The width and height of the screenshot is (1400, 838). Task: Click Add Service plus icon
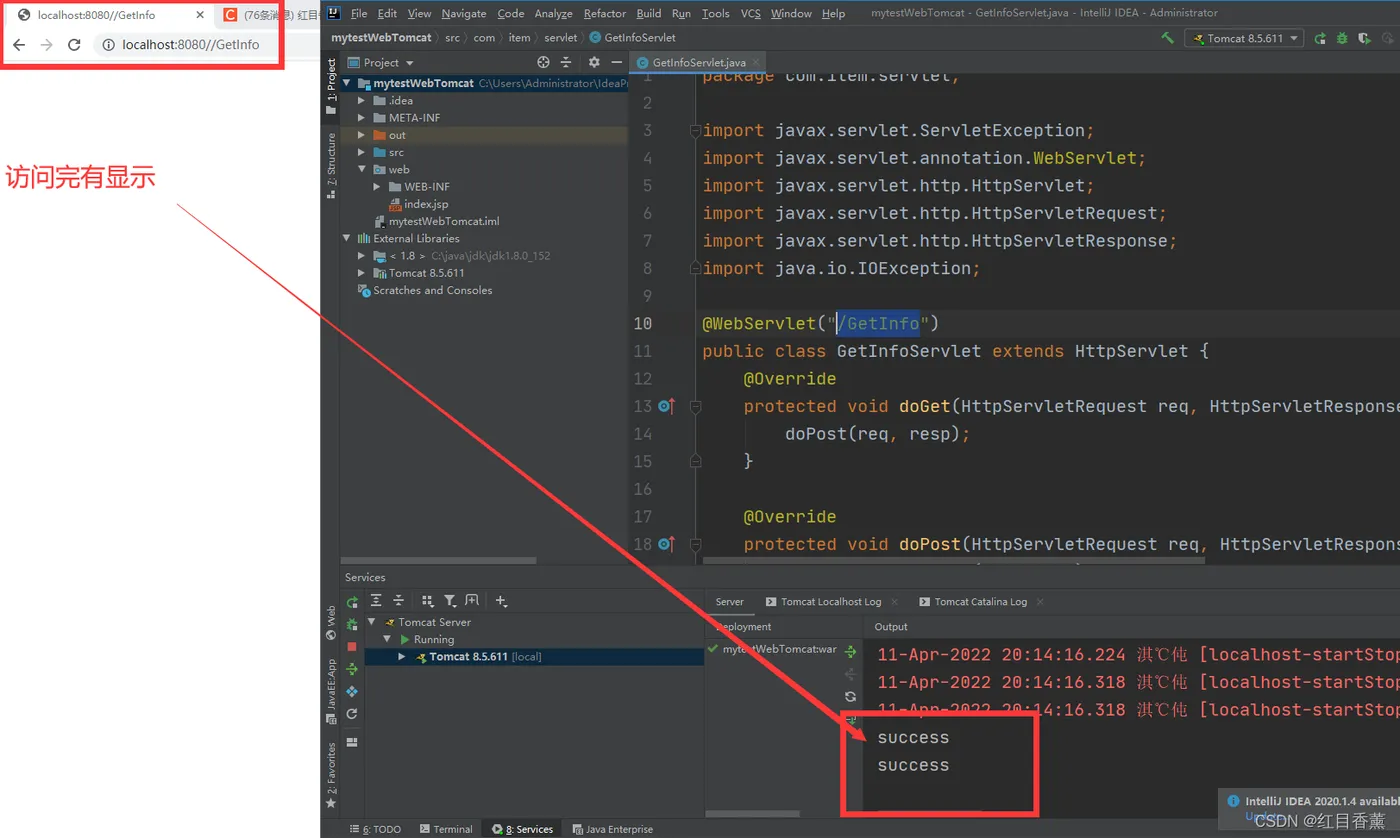coord(501,601)
